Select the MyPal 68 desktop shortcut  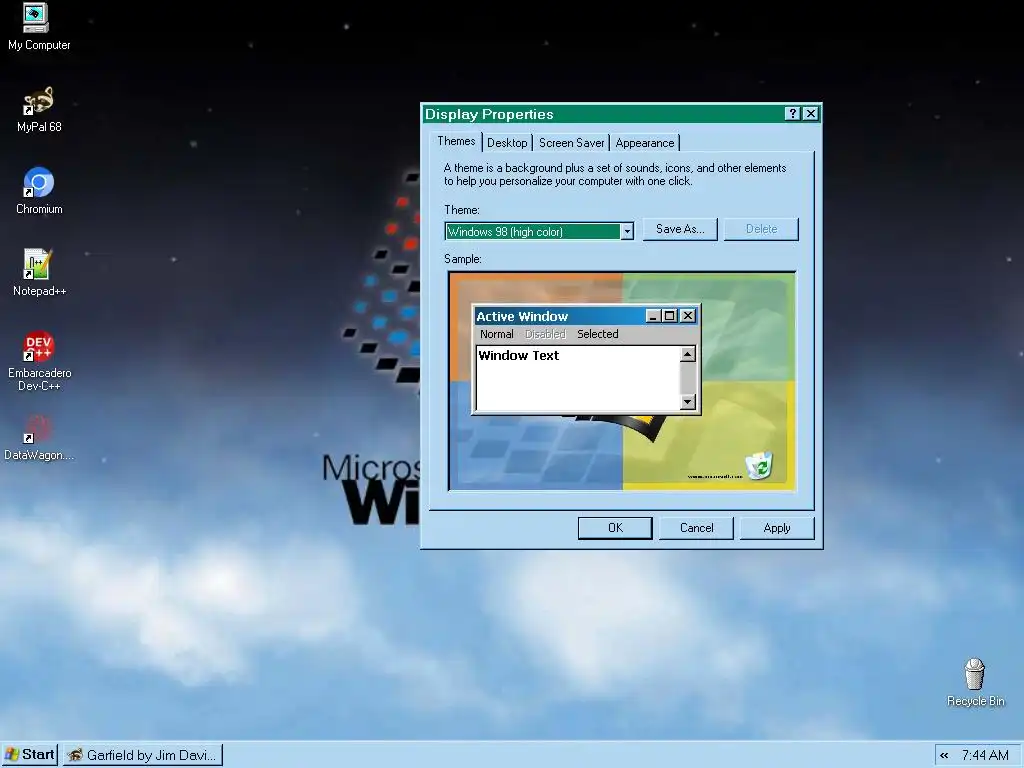click(39, 109)
